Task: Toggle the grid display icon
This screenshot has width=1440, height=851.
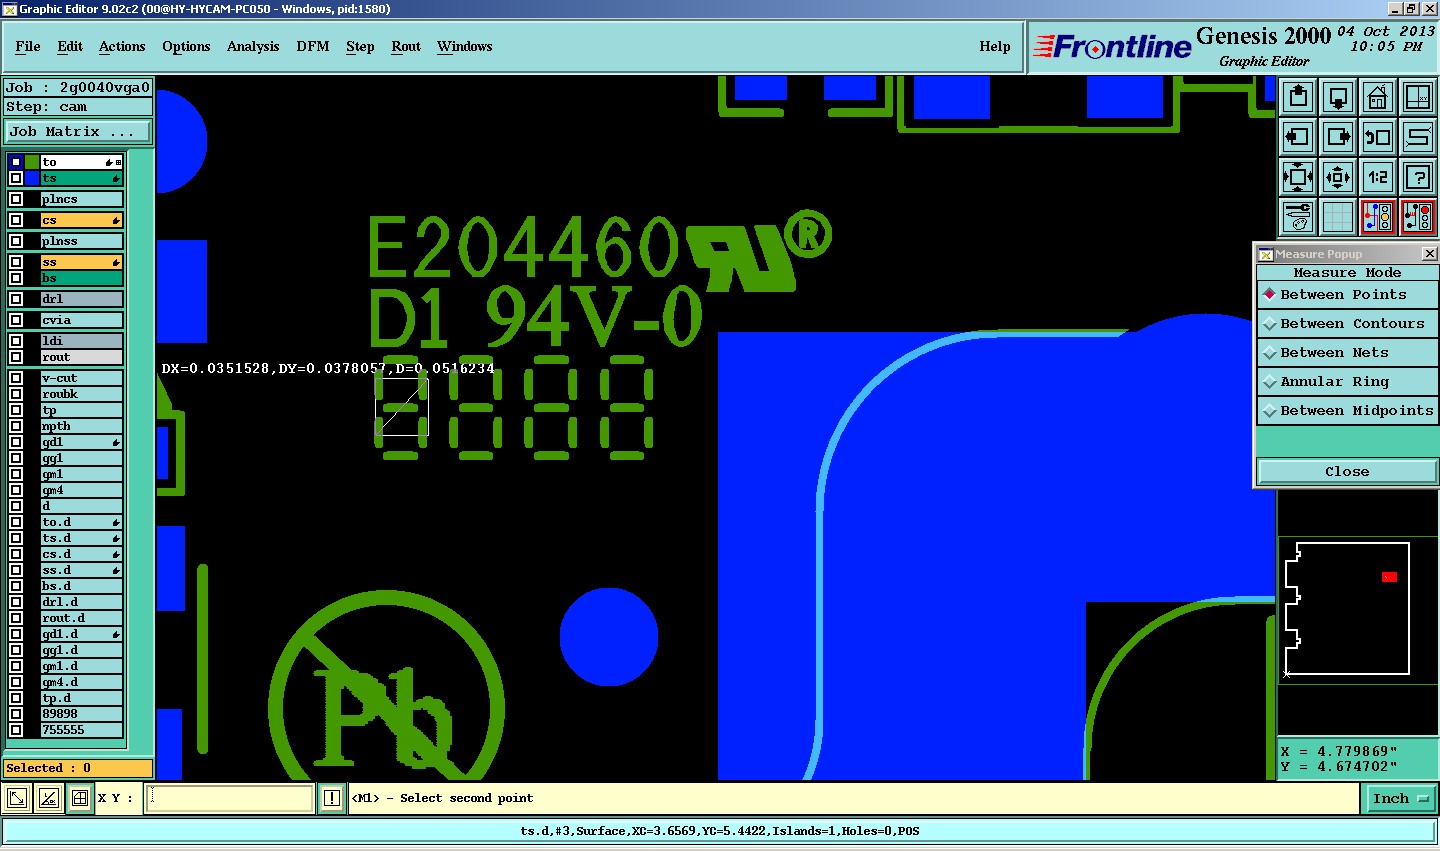Action: click(x=1338, y=216)
